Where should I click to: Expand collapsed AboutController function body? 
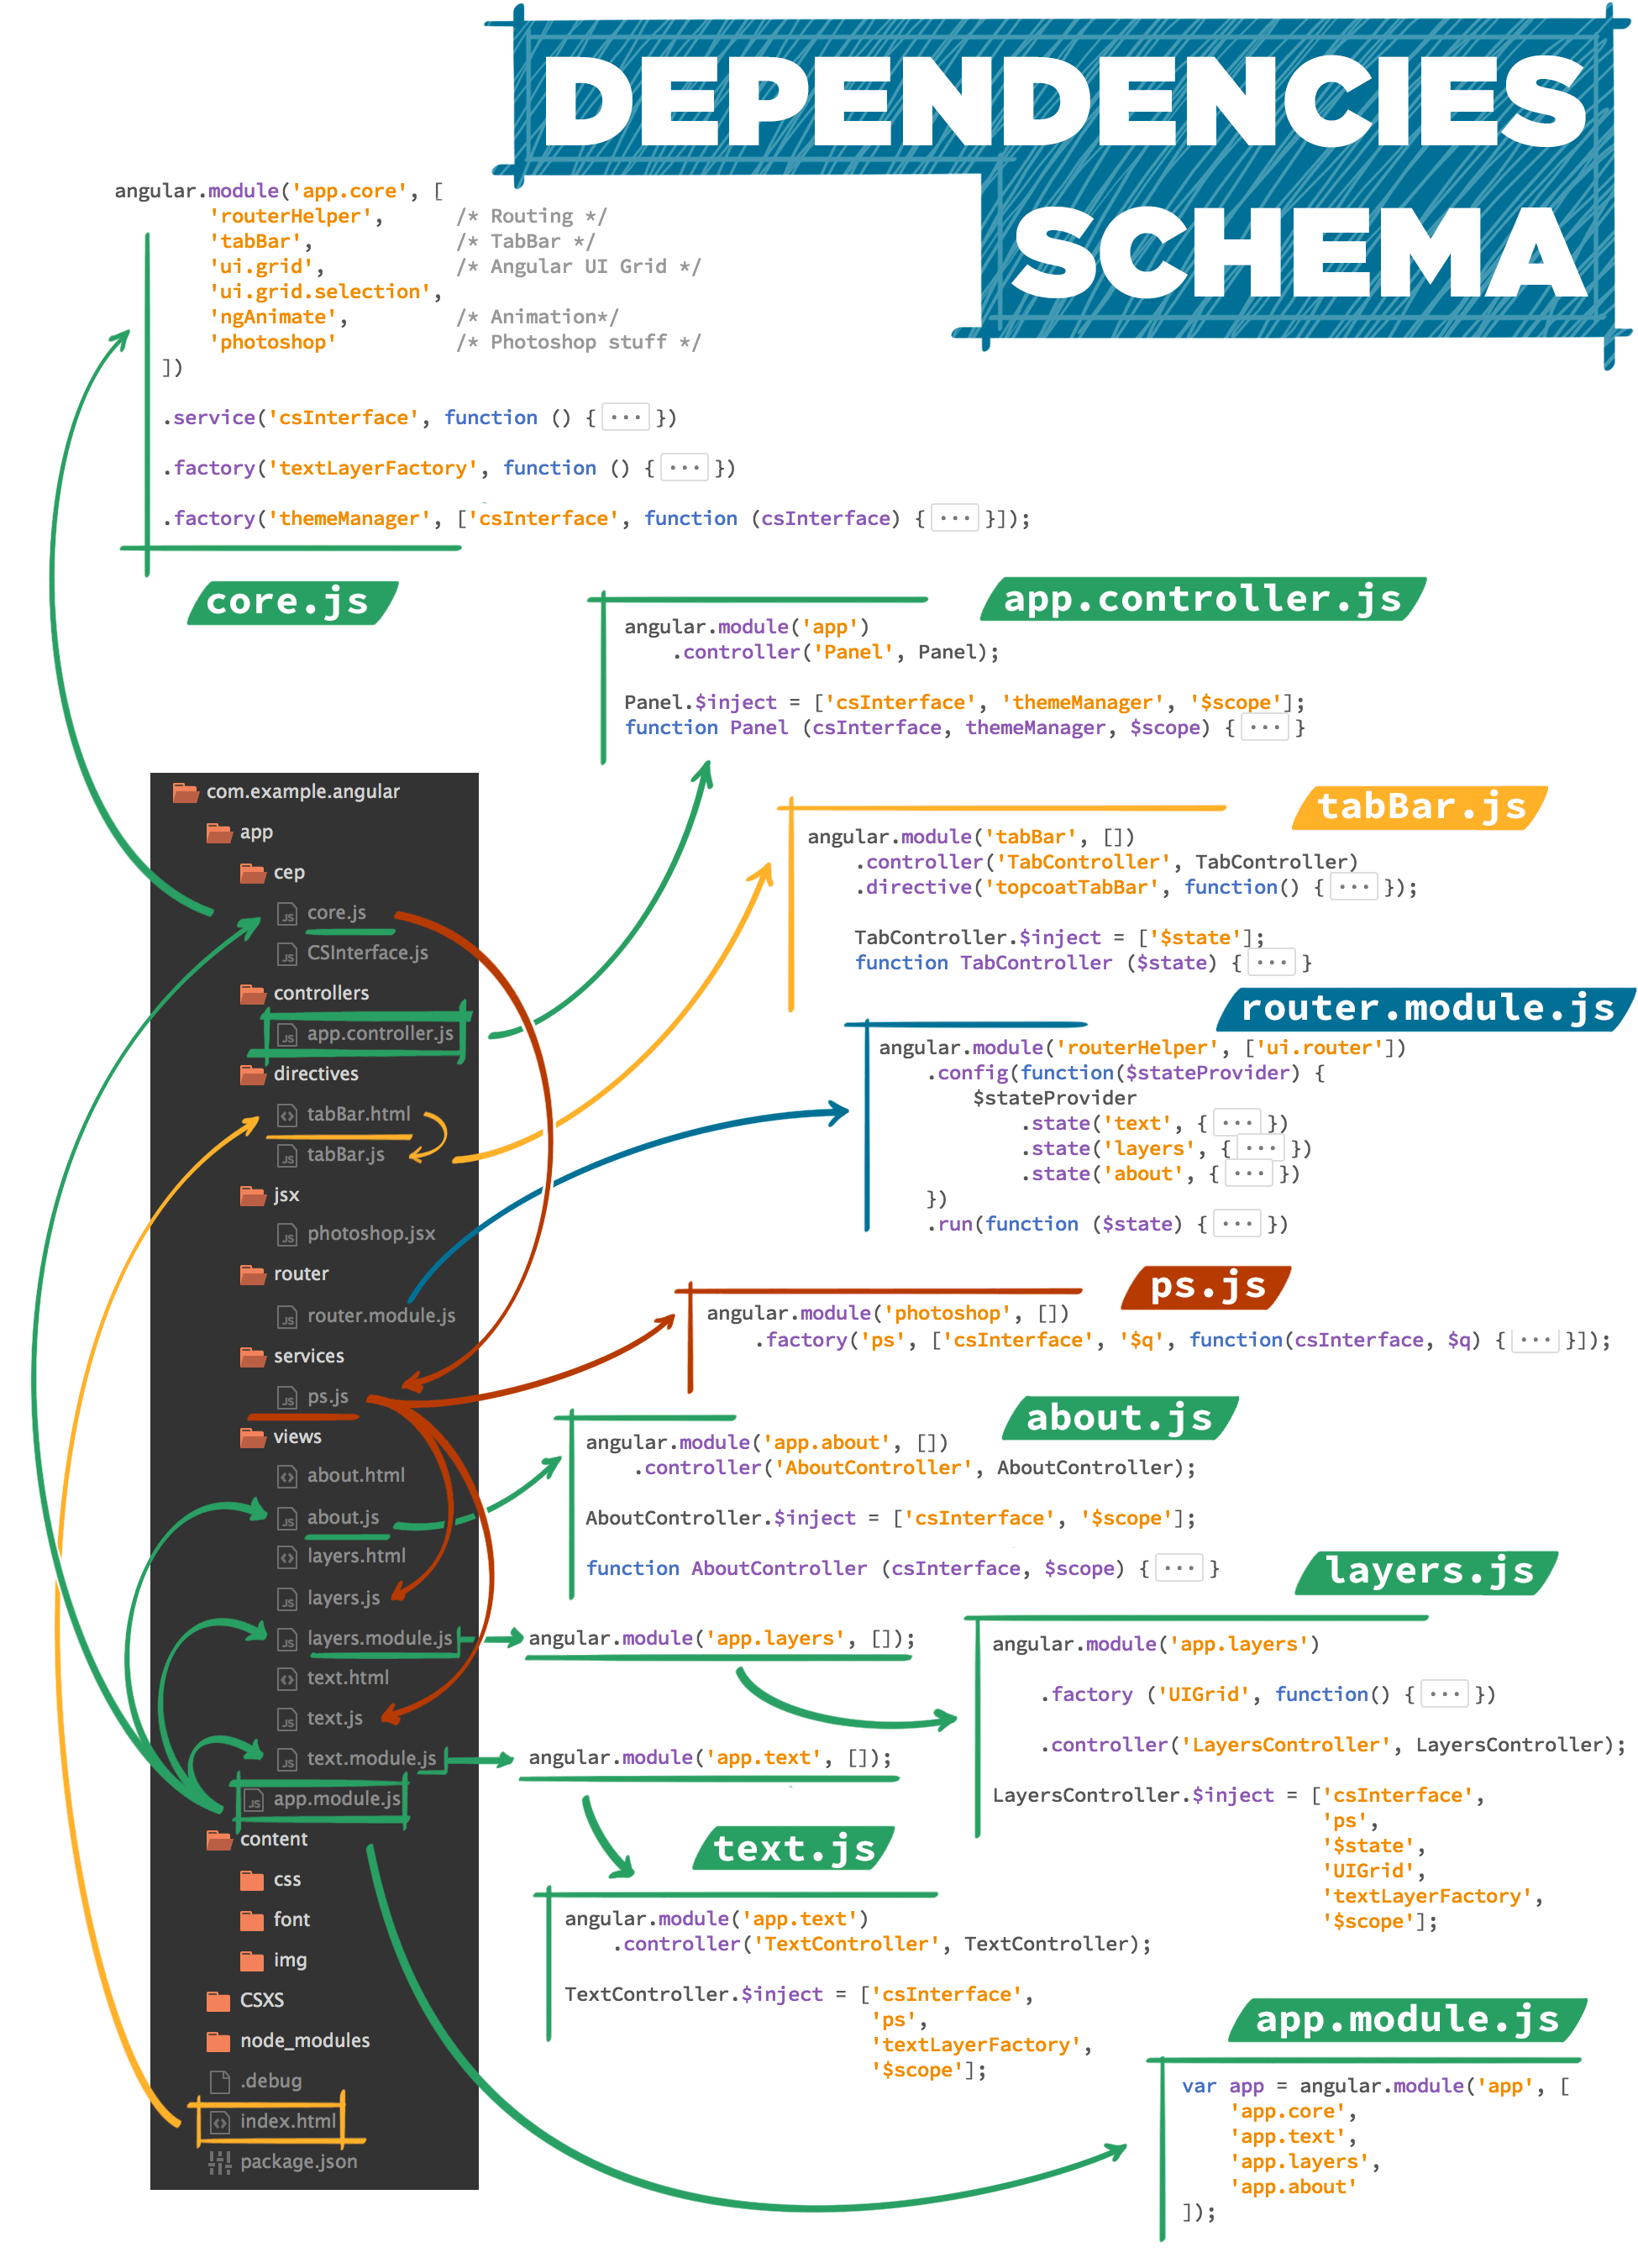click(x=1179, y=1568)
